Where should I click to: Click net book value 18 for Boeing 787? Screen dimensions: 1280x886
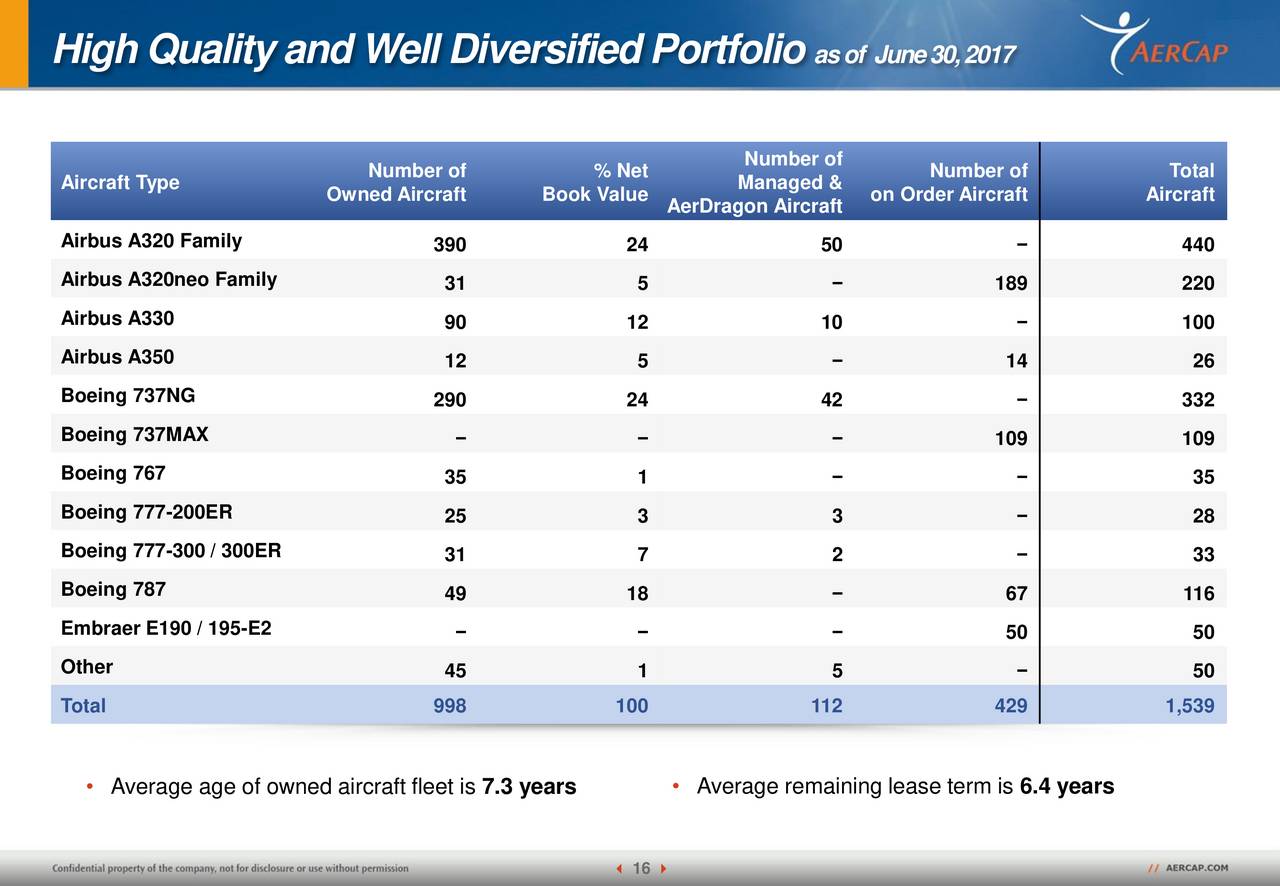pyautogui.click(x=637, y=594)
